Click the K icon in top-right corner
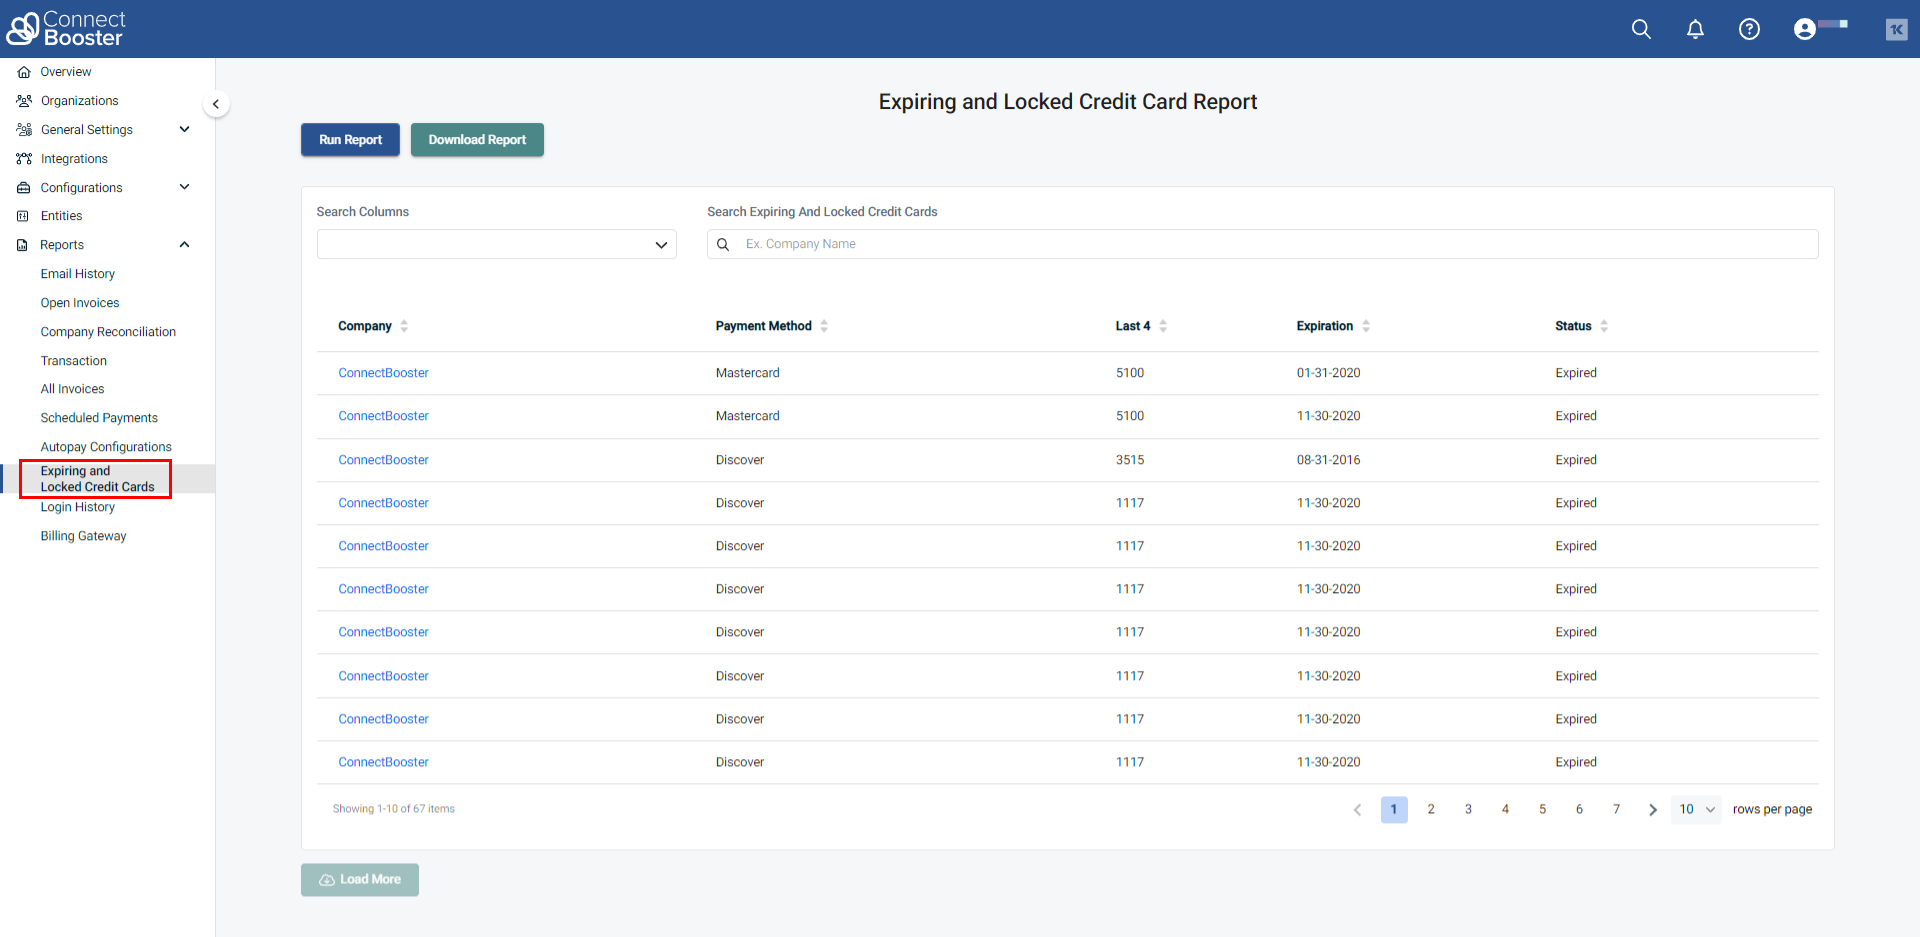The image size is (1920, 937). pyautogui.click(x=1896, y=29)
